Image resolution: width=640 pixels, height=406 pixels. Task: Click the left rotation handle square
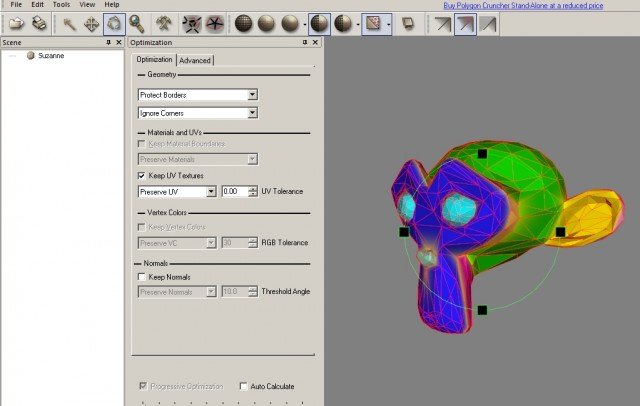[404, 232]
